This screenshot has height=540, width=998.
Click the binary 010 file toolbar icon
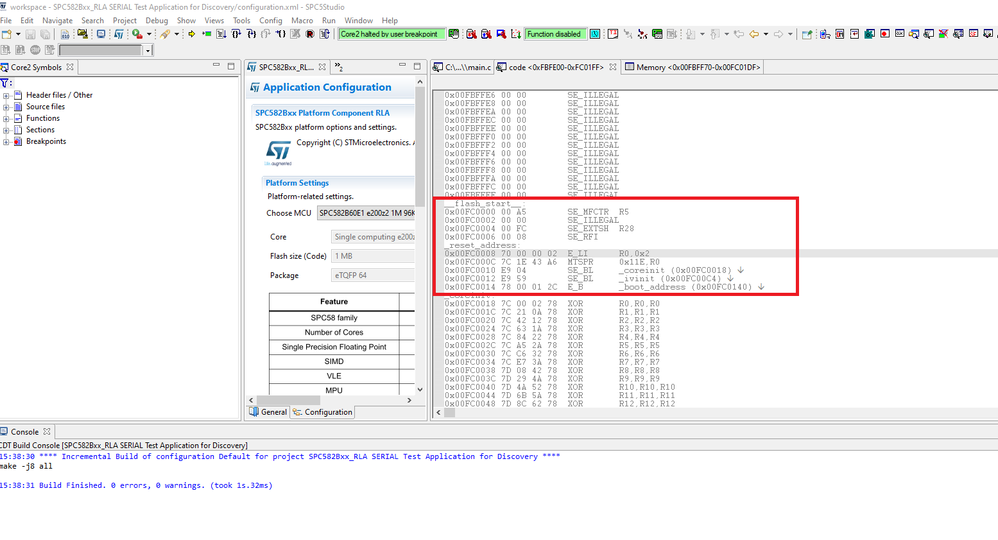[x=65, y=34]
